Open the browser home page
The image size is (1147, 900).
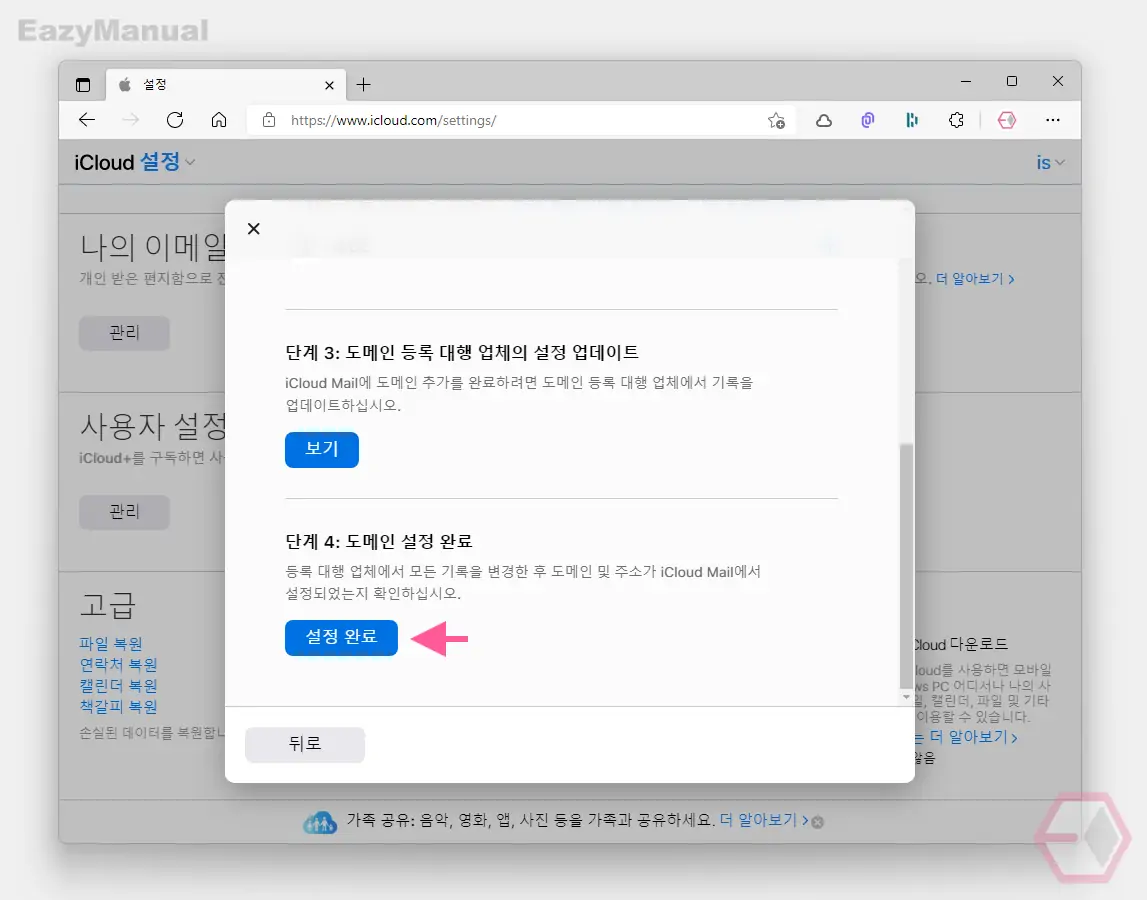click(x=219, y=120)
